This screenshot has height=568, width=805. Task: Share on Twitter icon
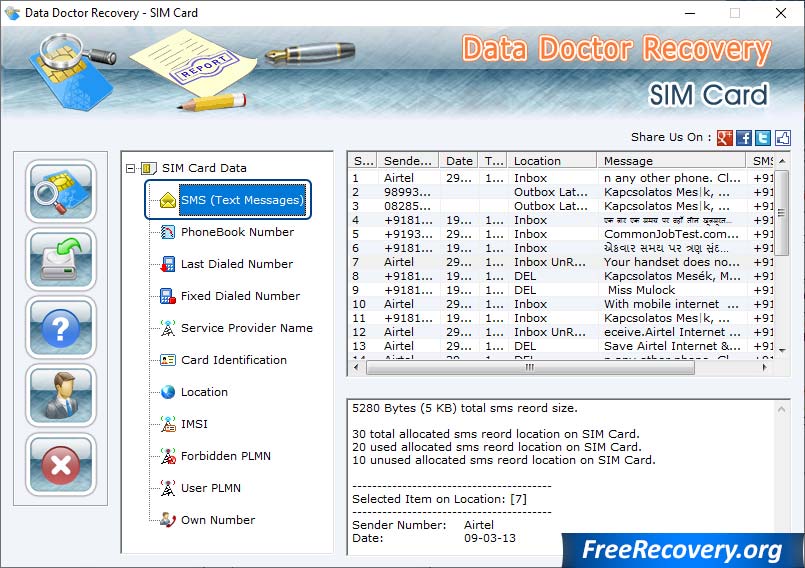tap(763, 137)
